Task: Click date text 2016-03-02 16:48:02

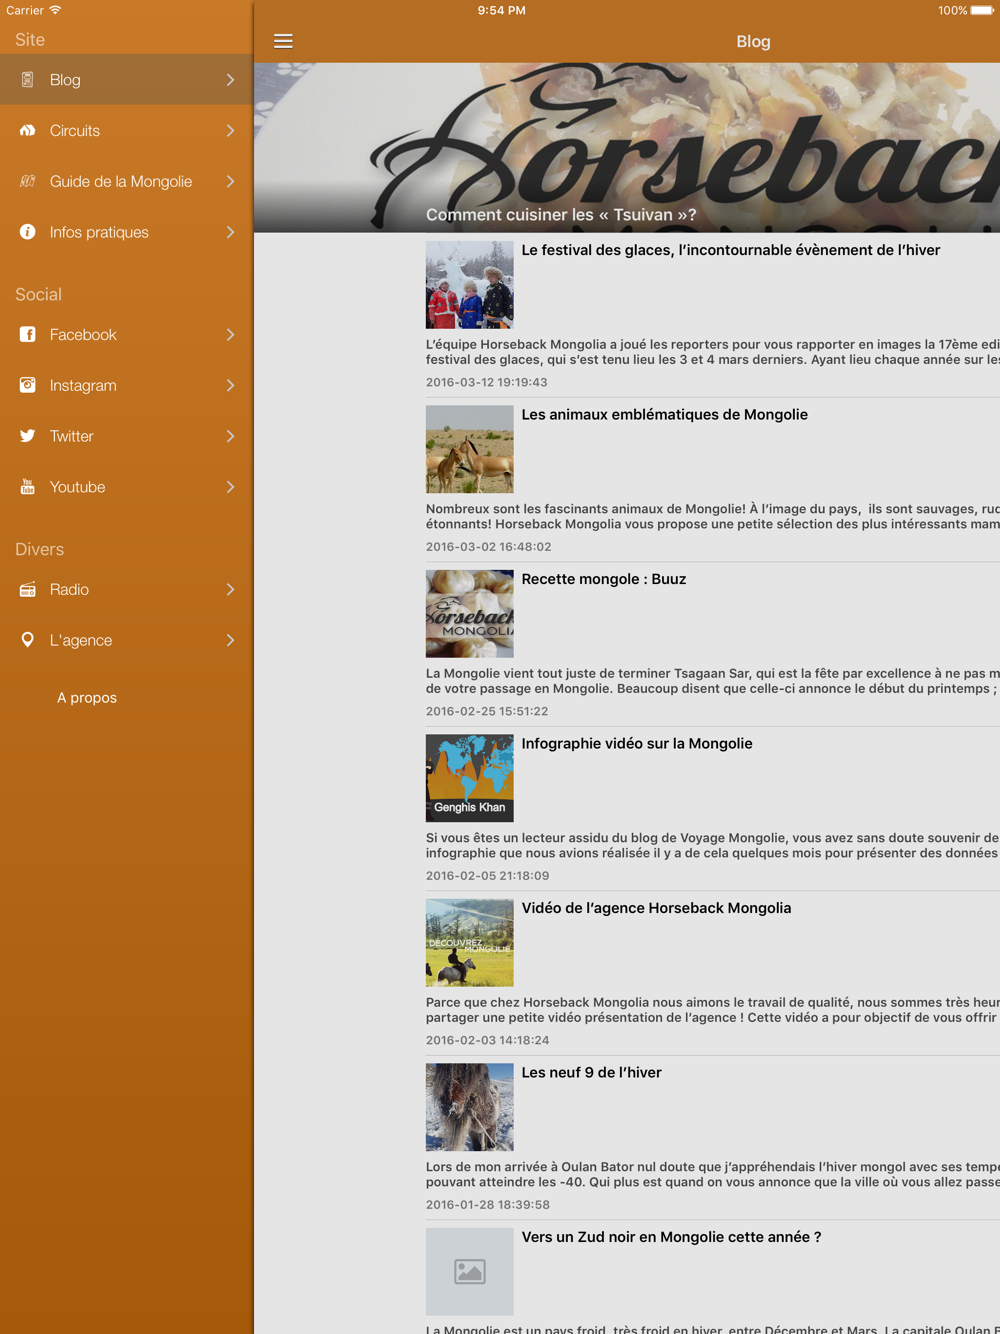Action: point(489,547)
